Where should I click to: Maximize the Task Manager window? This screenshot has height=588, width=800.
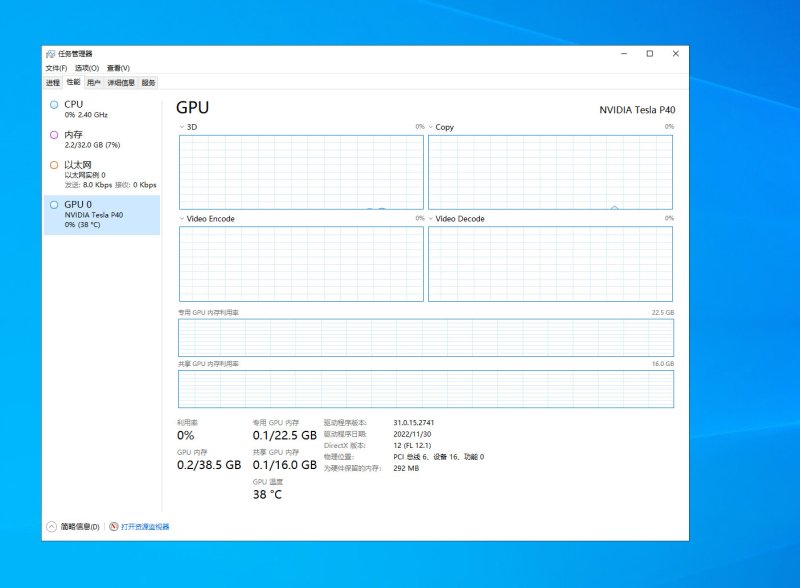[x=650, y=54]
